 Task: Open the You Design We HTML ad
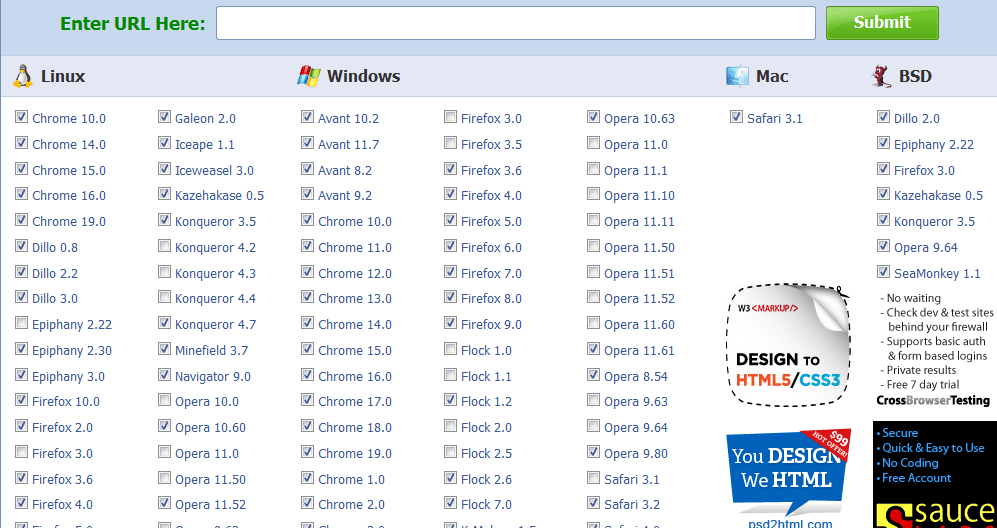[789, 473]
